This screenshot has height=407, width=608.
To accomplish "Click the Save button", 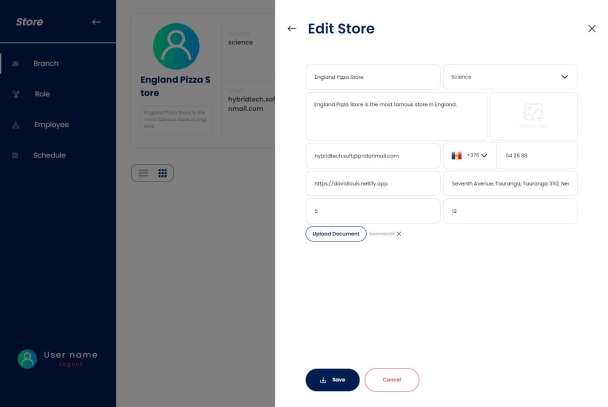I will coord(332,380).
